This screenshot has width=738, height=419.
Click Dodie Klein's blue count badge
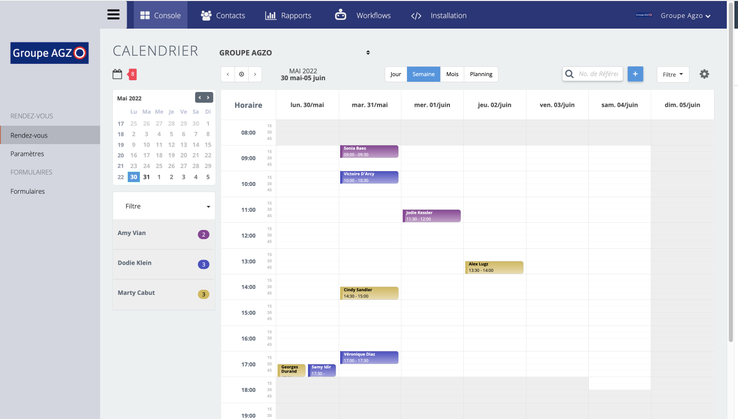pos(203,264)
